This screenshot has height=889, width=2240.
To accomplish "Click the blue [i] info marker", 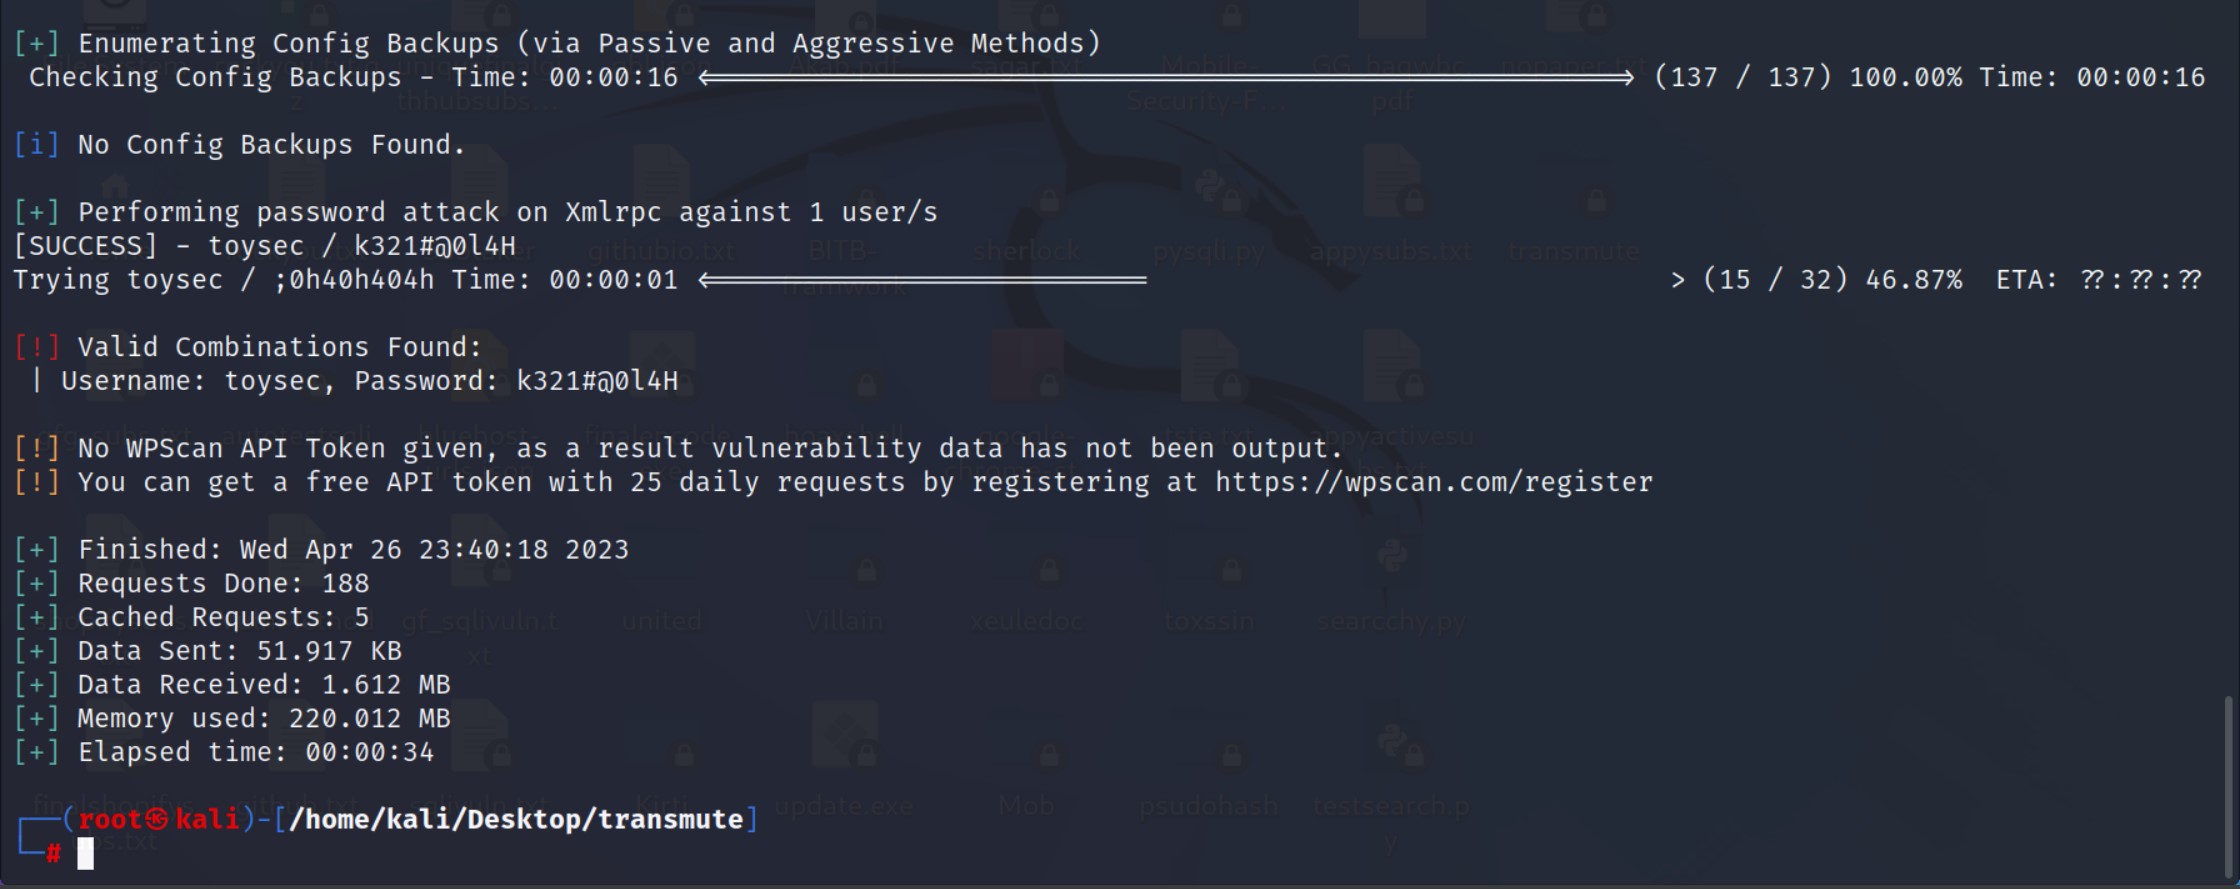I will [37, 145].
